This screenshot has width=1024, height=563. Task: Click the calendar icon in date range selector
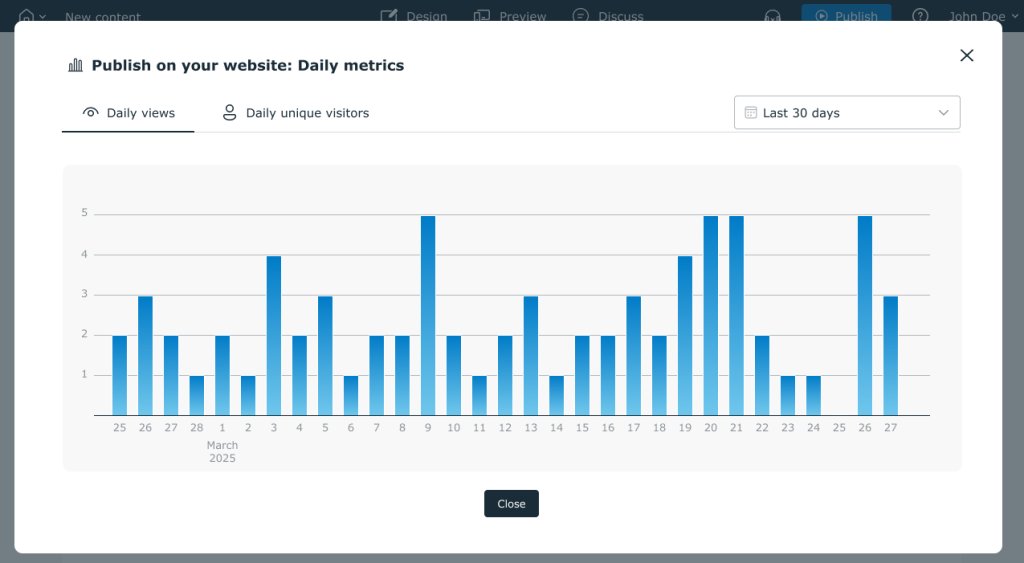tap(751, 113)
